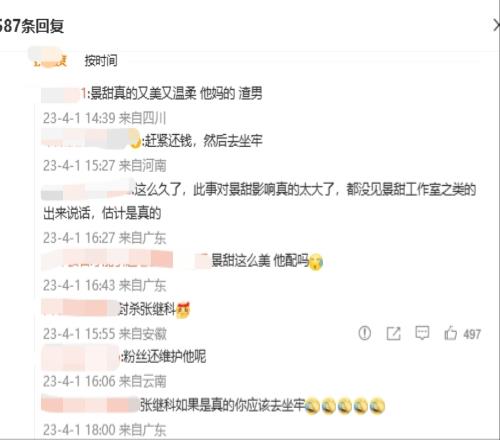Click the emoji after 封杀张继科

183,310
